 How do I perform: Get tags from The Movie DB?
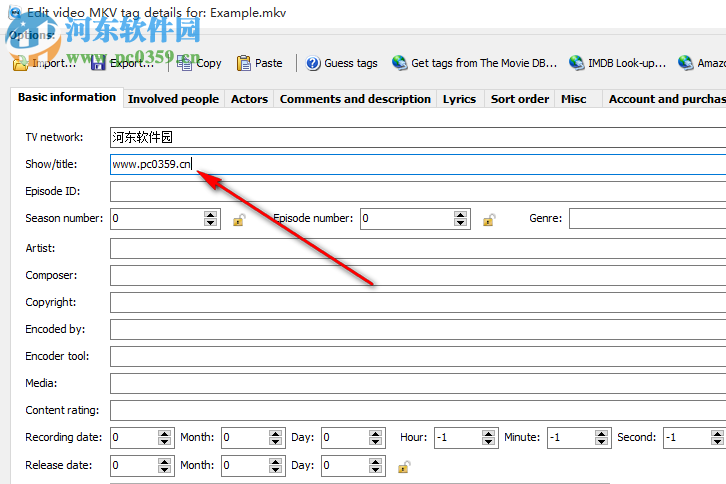[474, 63]
